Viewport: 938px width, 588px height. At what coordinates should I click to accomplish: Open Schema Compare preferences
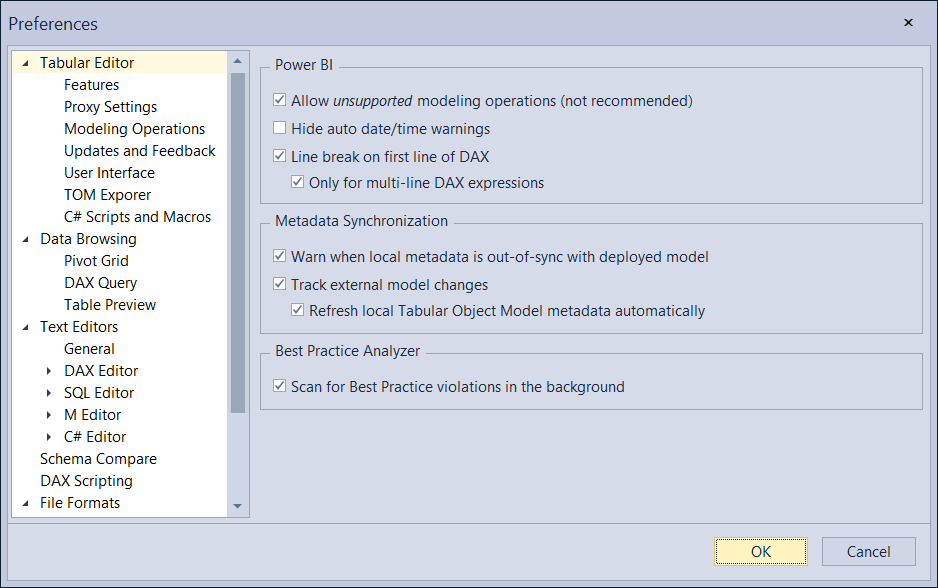[x=98, y=458]
